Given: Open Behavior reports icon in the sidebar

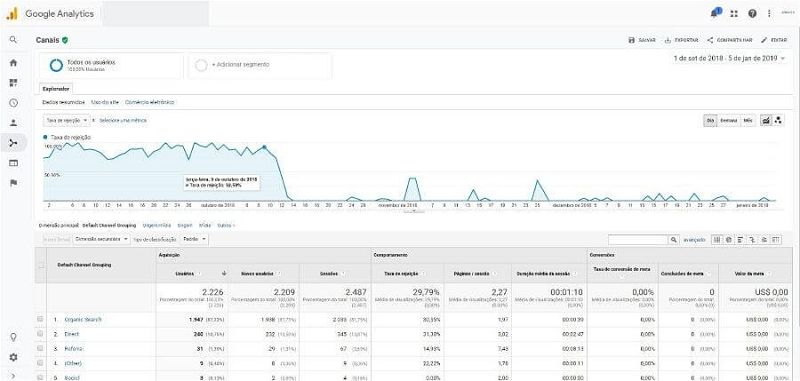Looking at the screenshot, I should pos(13,163).
